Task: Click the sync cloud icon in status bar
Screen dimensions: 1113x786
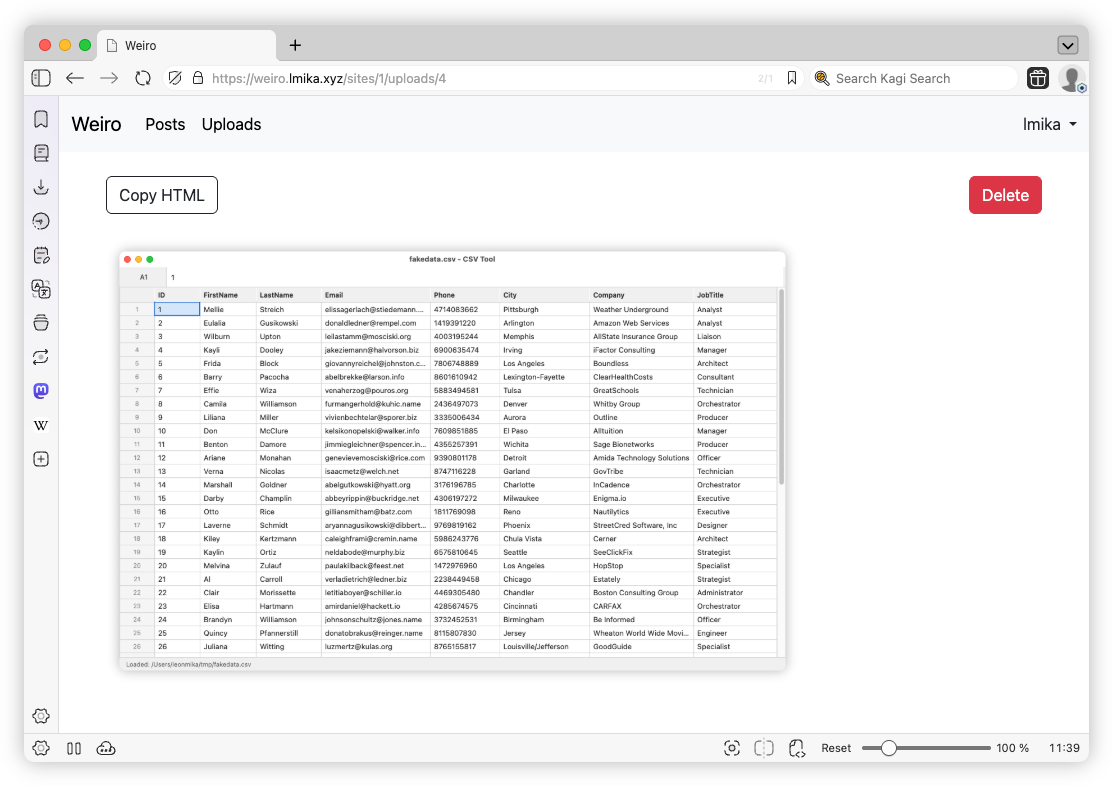Action: (x=105, y=748)
